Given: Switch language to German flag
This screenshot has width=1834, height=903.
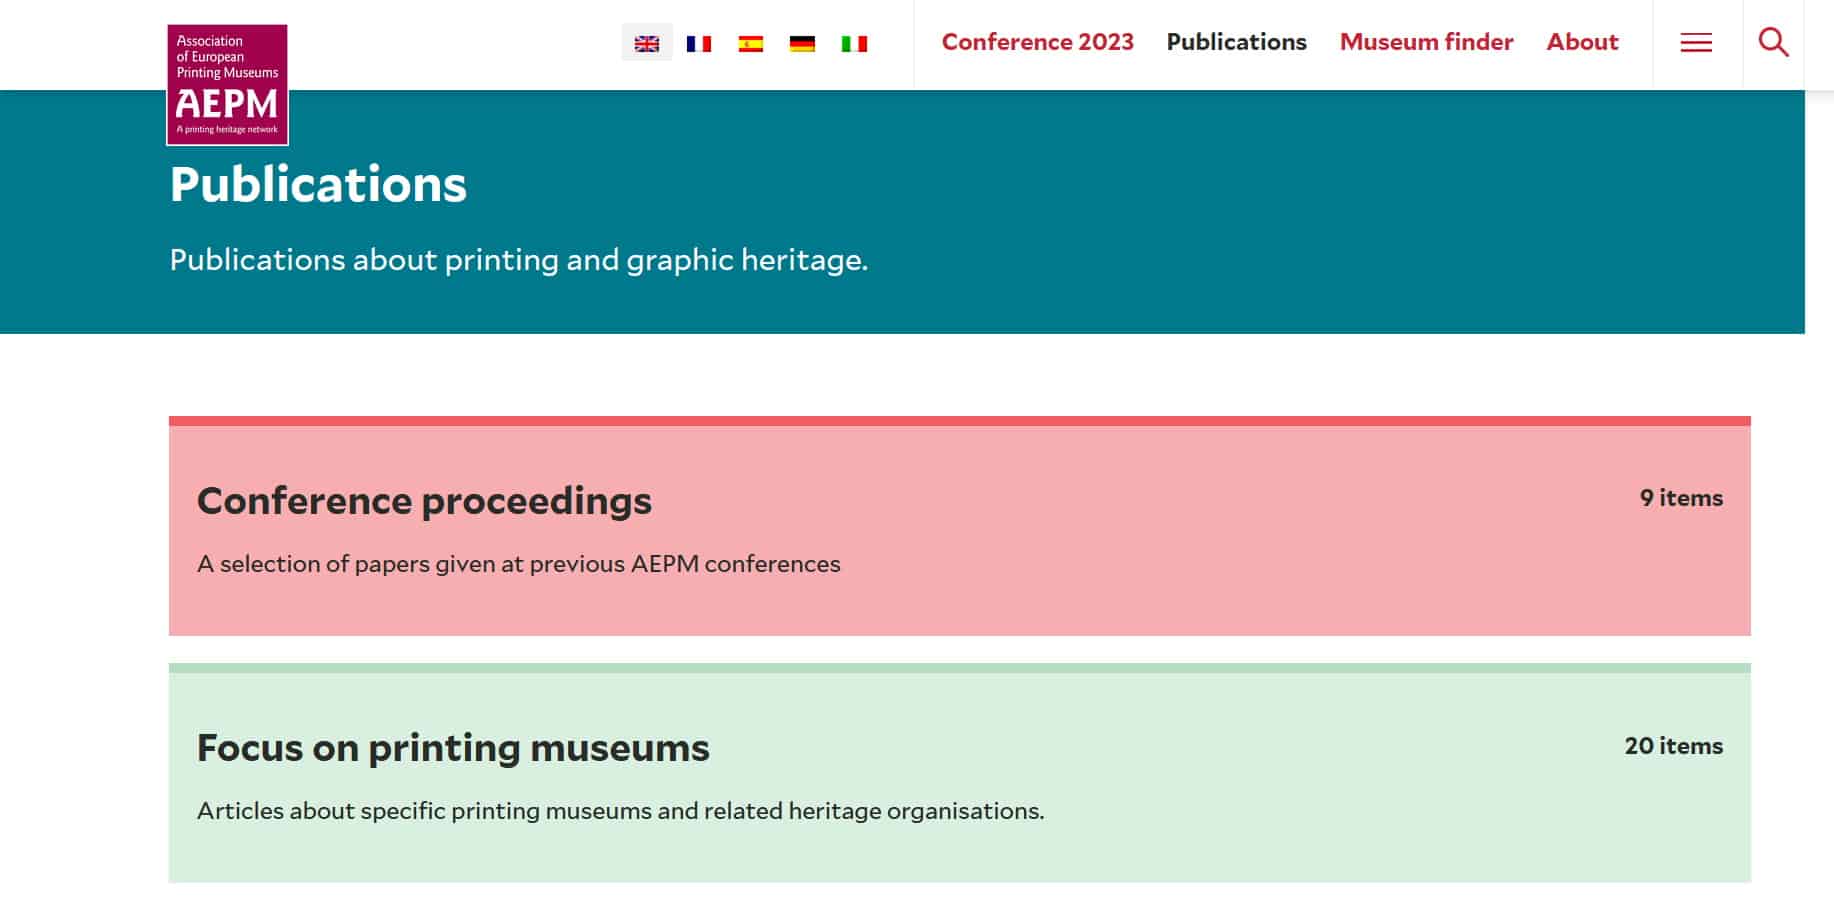Looking at the screenshot, I should coord(802,43).
